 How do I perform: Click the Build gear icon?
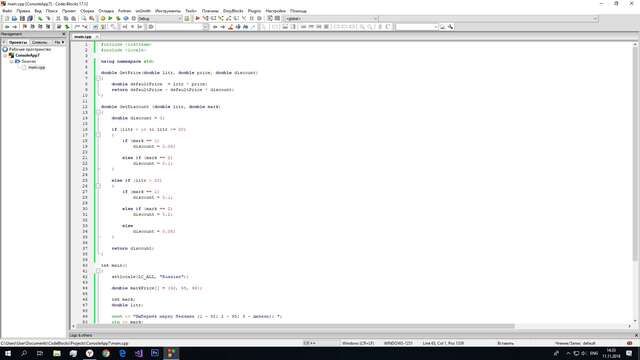pyautogui.click(x=103, y=18)
